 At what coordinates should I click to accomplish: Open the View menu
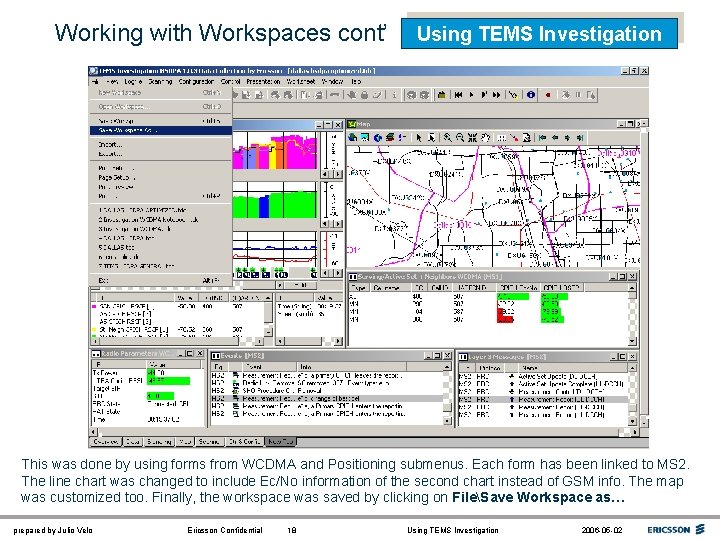coord(112,81)
